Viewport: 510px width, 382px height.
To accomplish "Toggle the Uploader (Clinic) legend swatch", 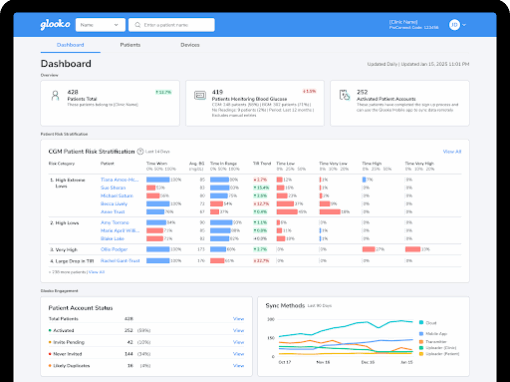I will 421,348.
